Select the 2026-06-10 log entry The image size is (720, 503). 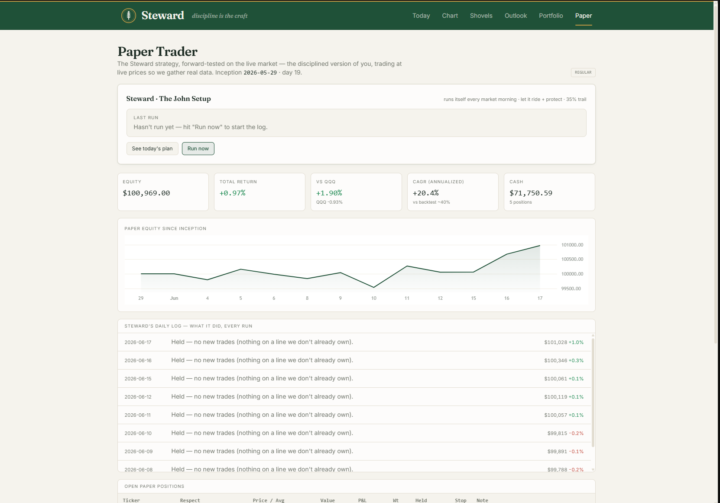354,433
